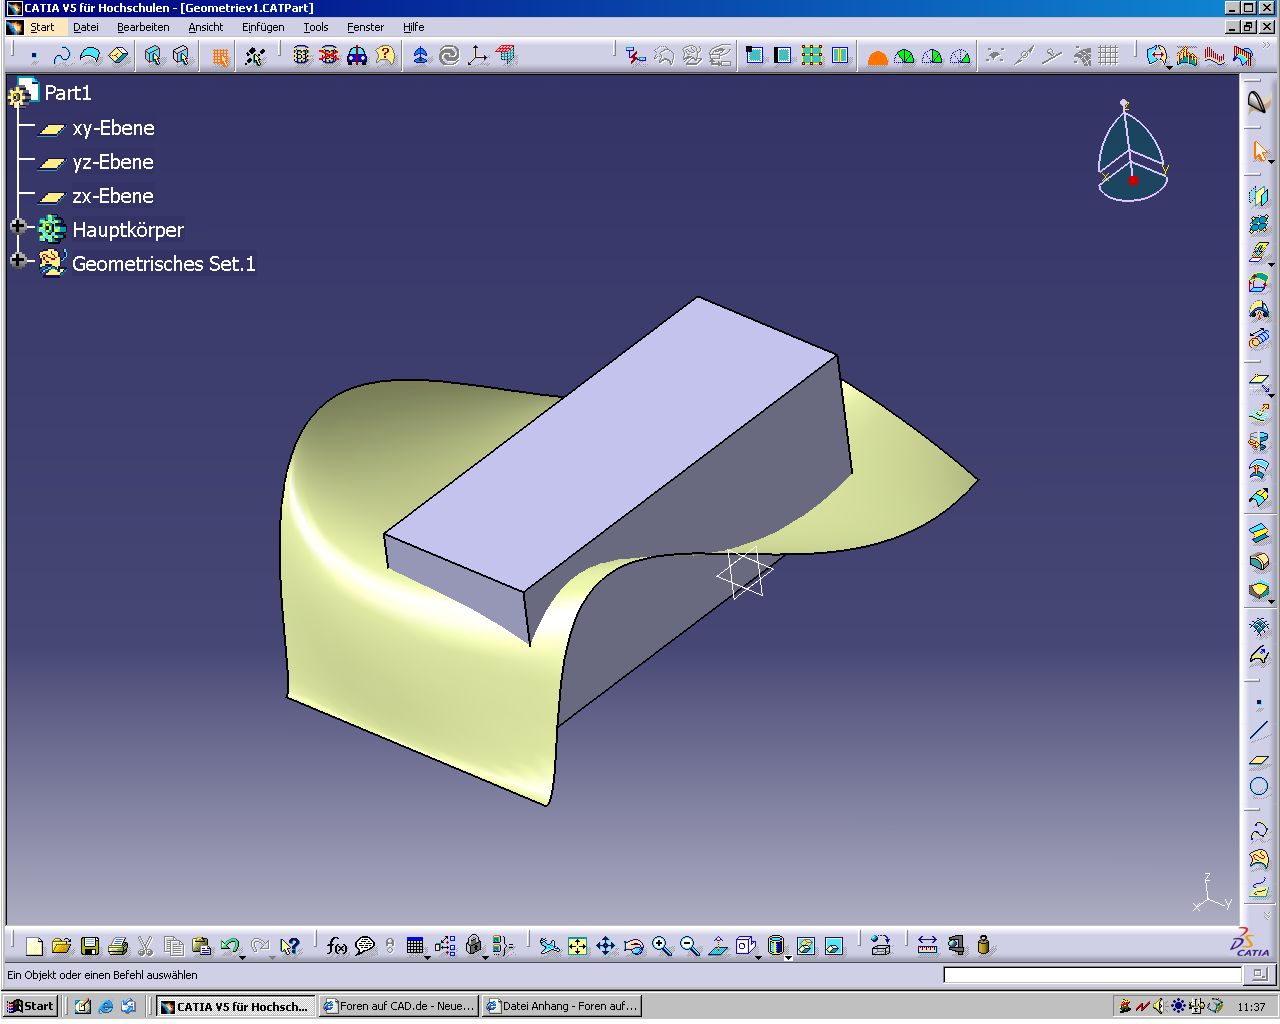
Task: Click the Fit All In icon
Action: pos(578,946)
